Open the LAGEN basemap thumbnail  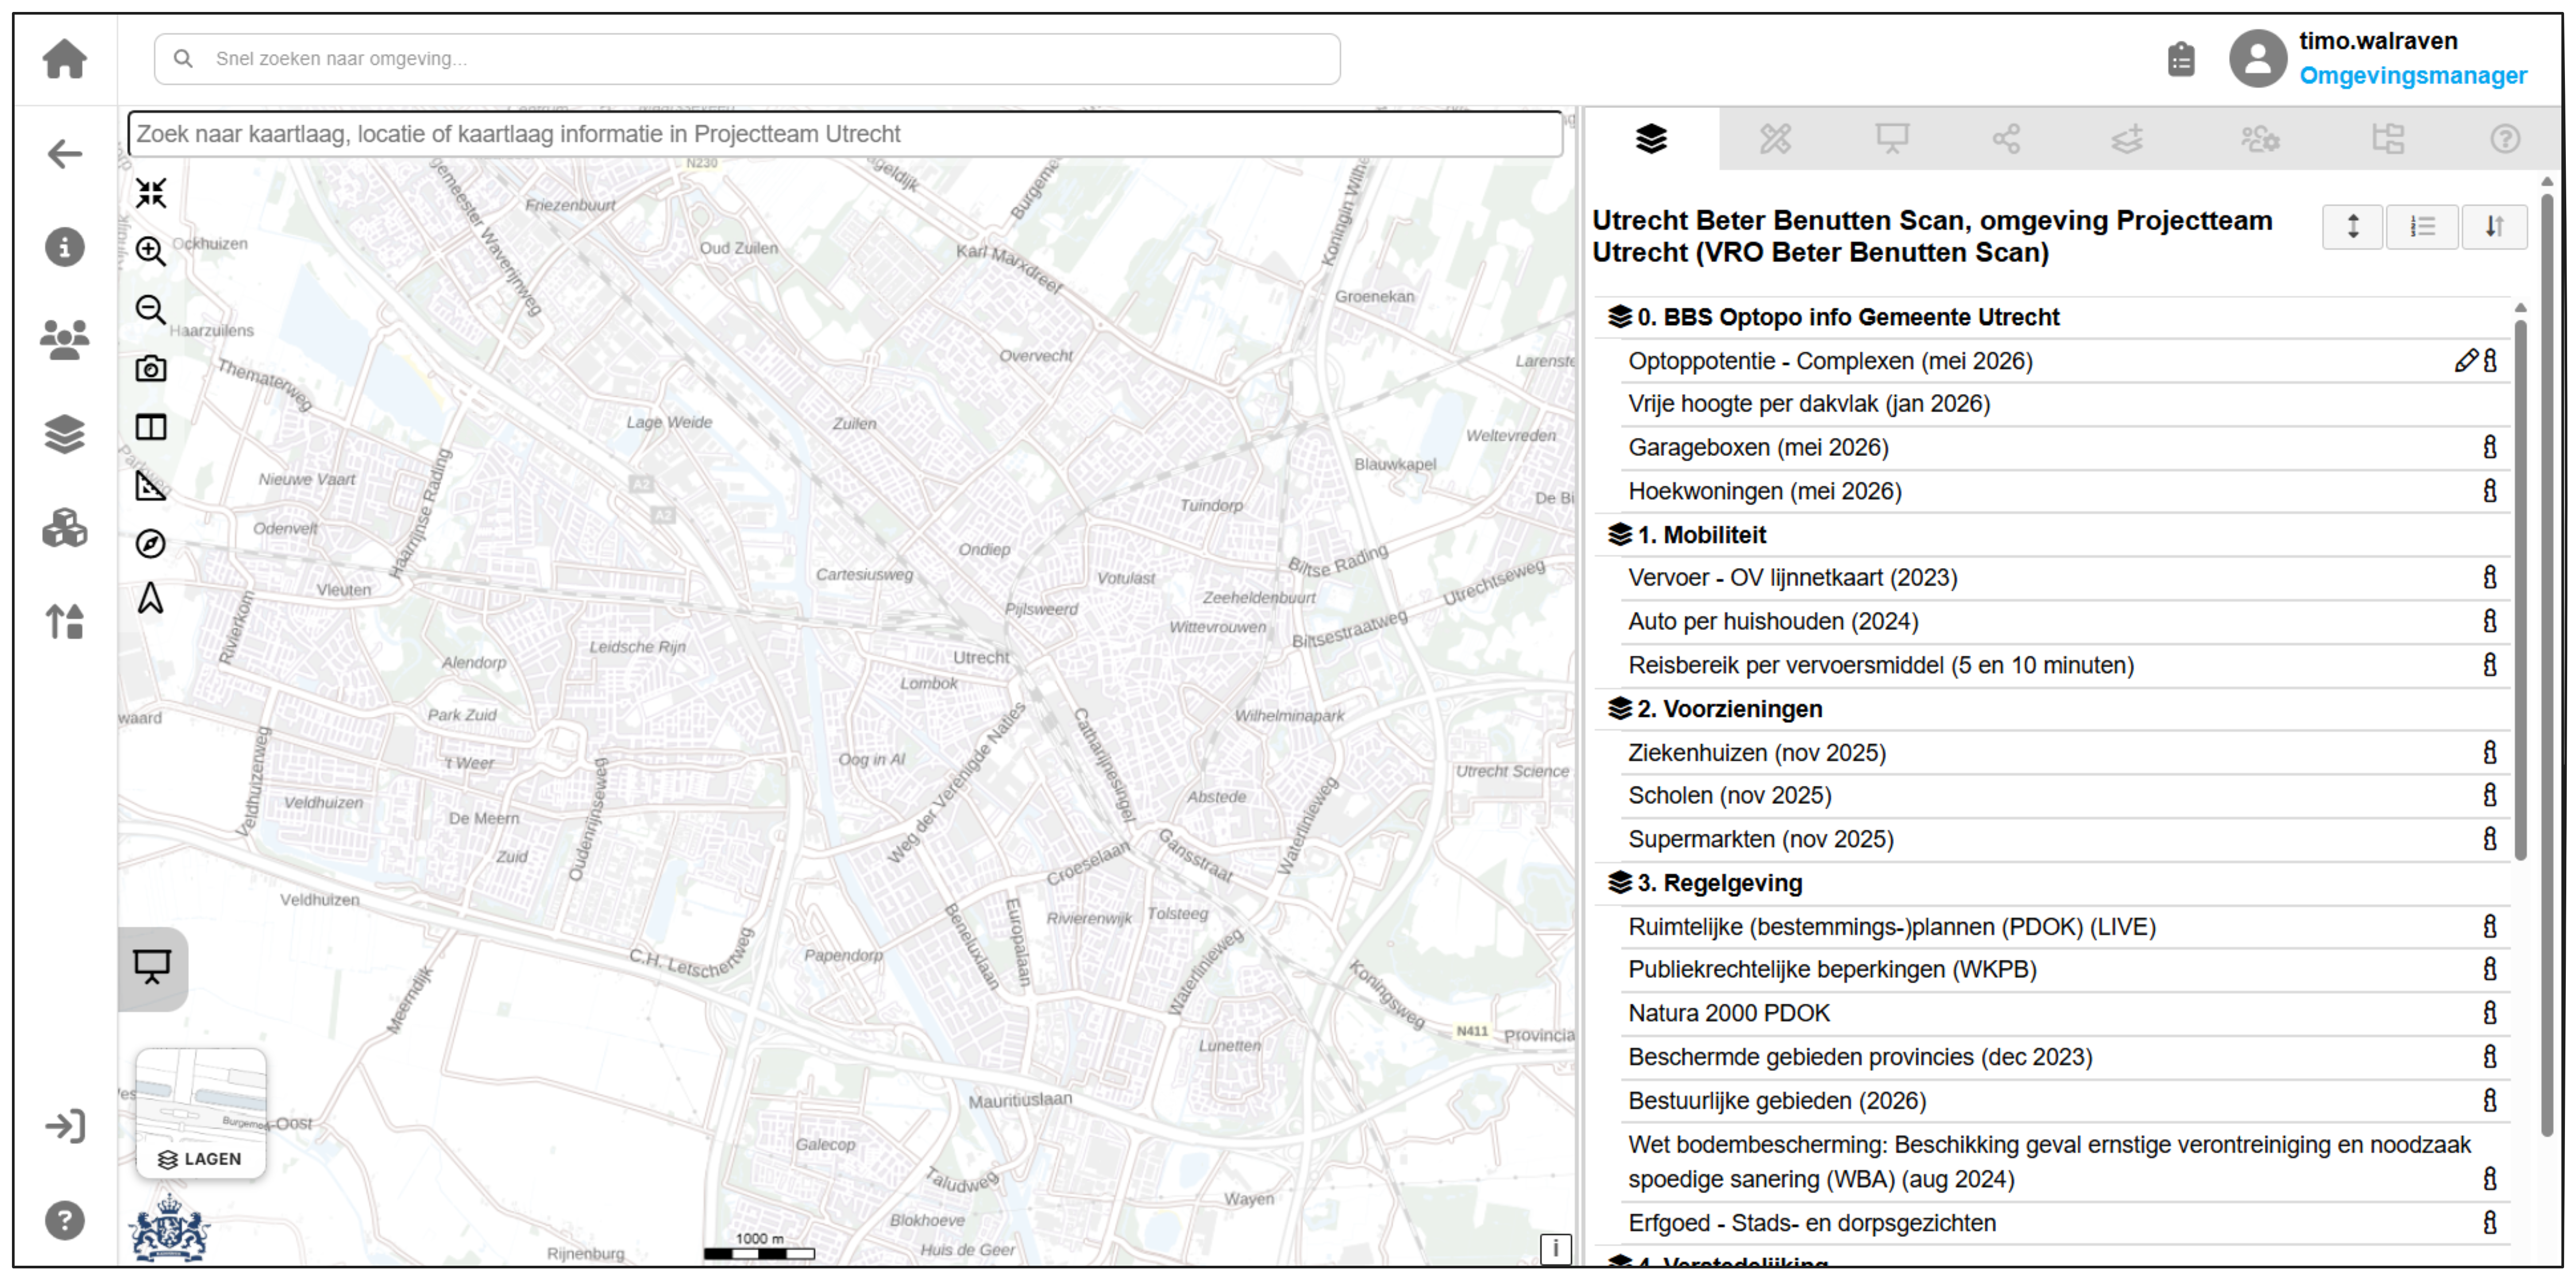coord(201,1114)
